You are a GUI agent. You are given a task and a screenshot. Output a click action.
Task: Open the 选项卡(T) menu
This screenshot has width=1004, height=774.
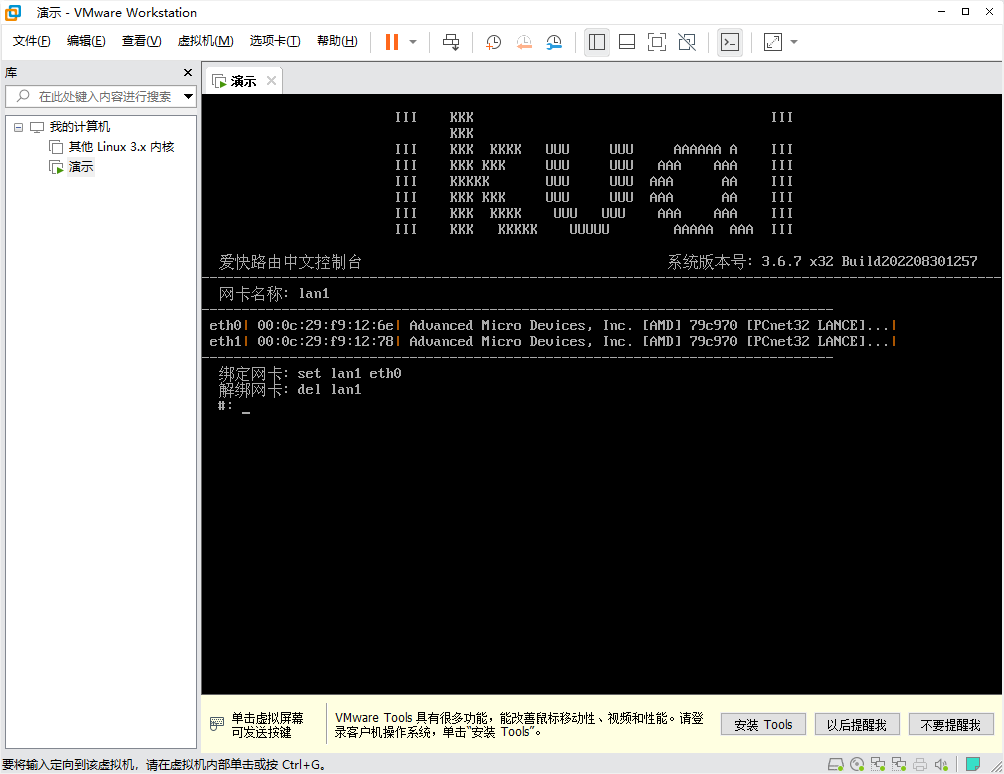275,41
